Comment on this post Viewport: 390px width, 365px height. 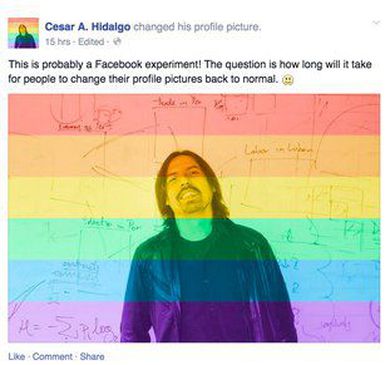52,356
